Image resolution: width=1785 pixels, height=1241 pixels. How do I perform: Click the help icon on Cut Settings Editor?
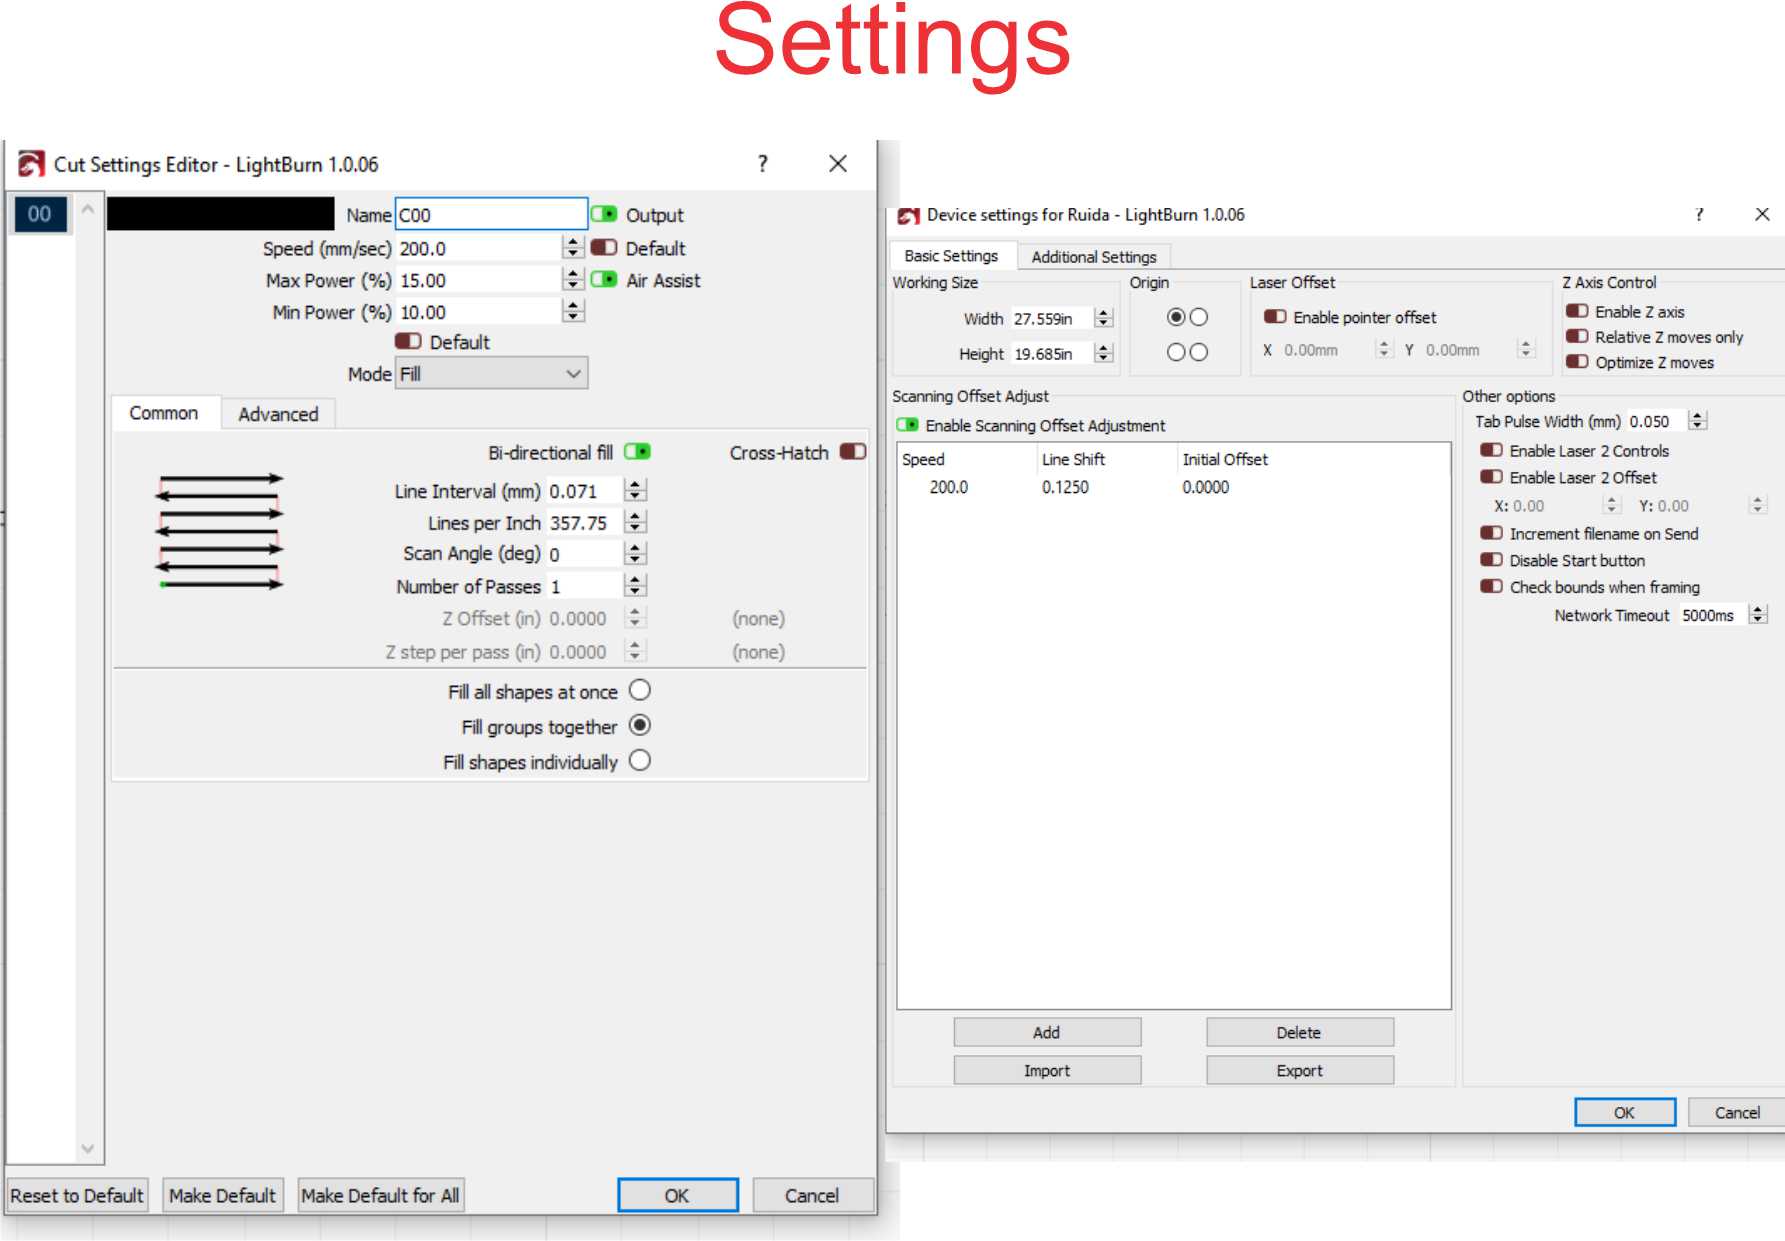coord(763,163)
